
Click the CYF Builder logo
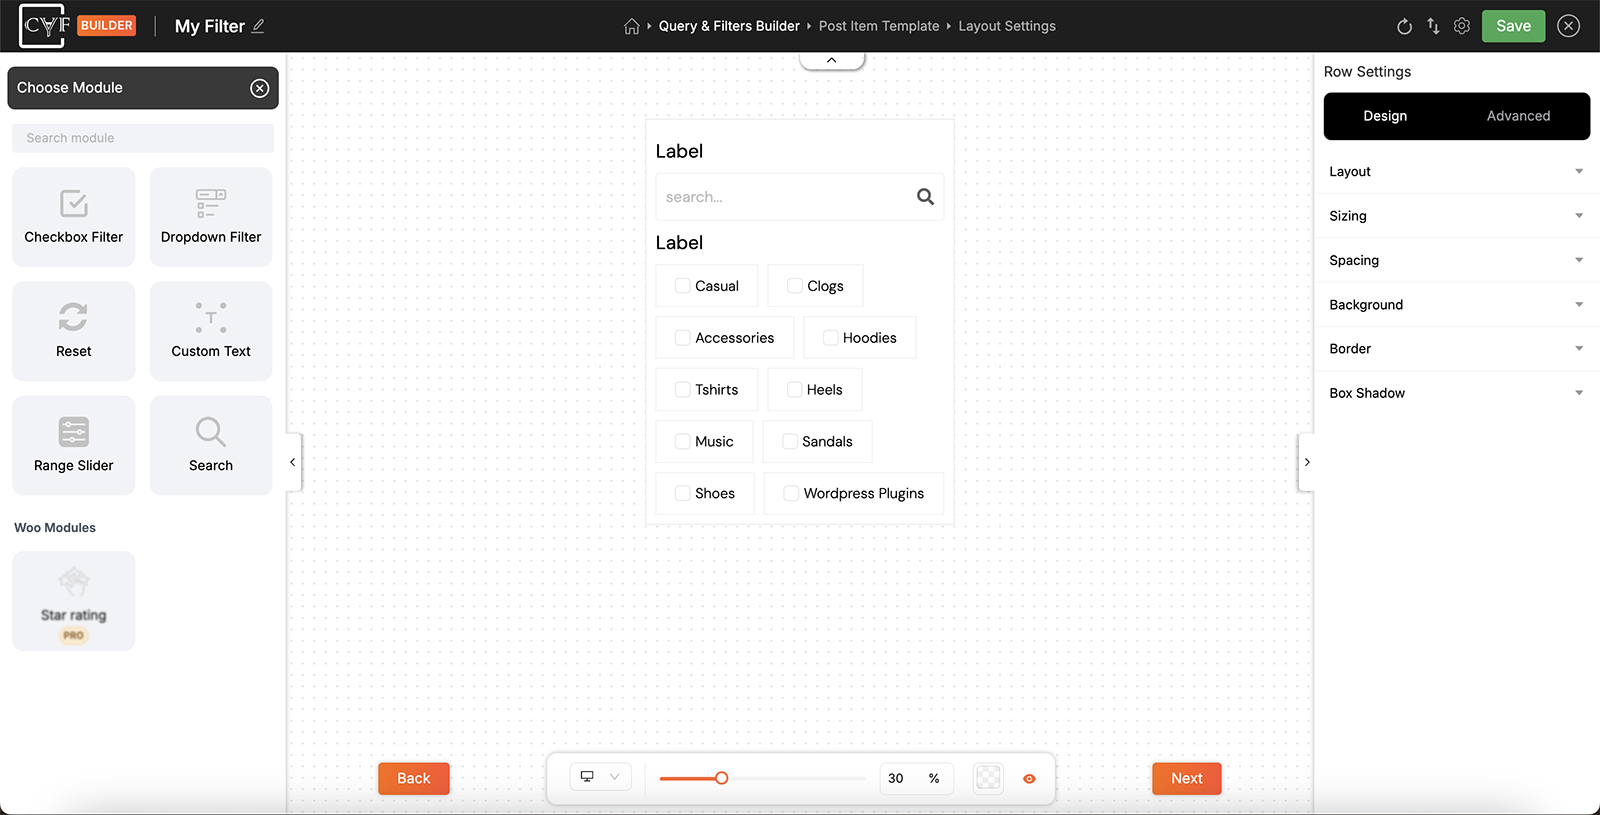click(x=77, y=26)
